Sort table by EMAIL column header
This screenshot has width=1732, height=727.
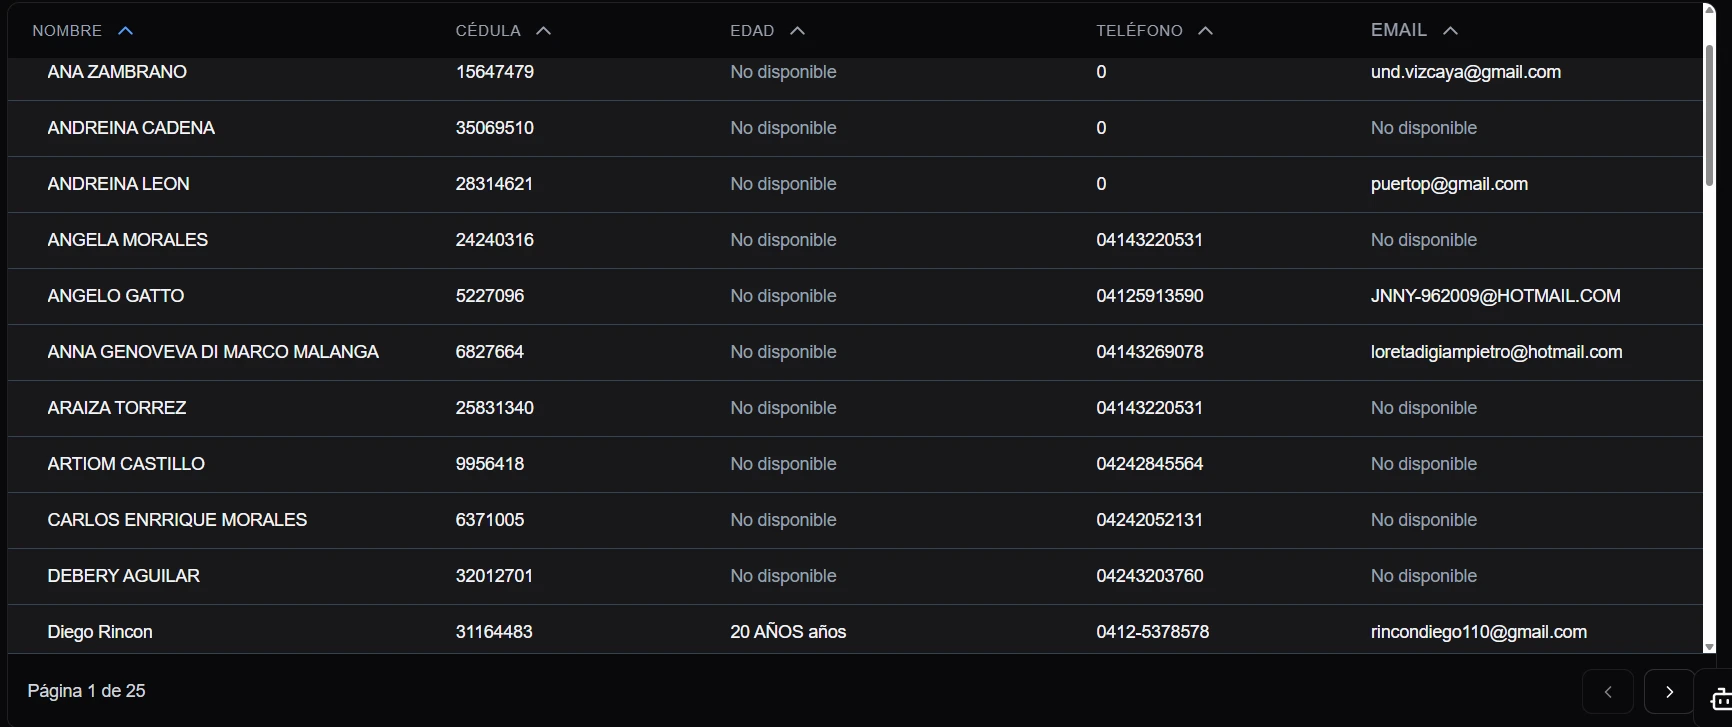[x=1398, y=30]
